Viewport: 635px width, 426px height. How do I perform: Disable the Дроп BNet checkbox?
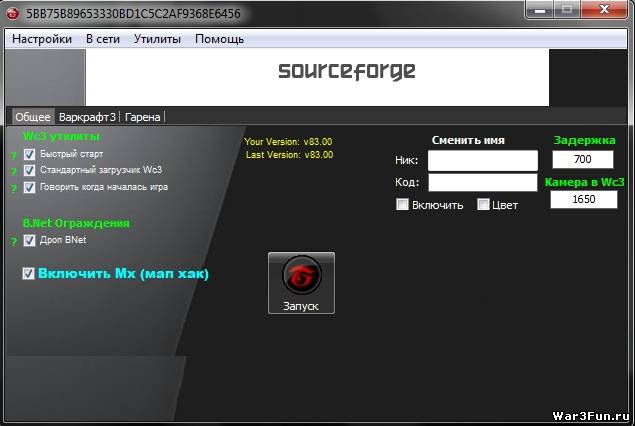[29, 241]
